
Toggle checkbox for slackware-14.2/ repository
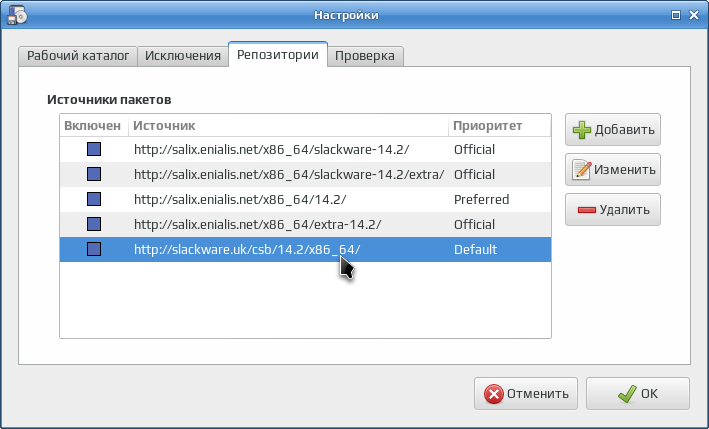(x=94, y=149)
